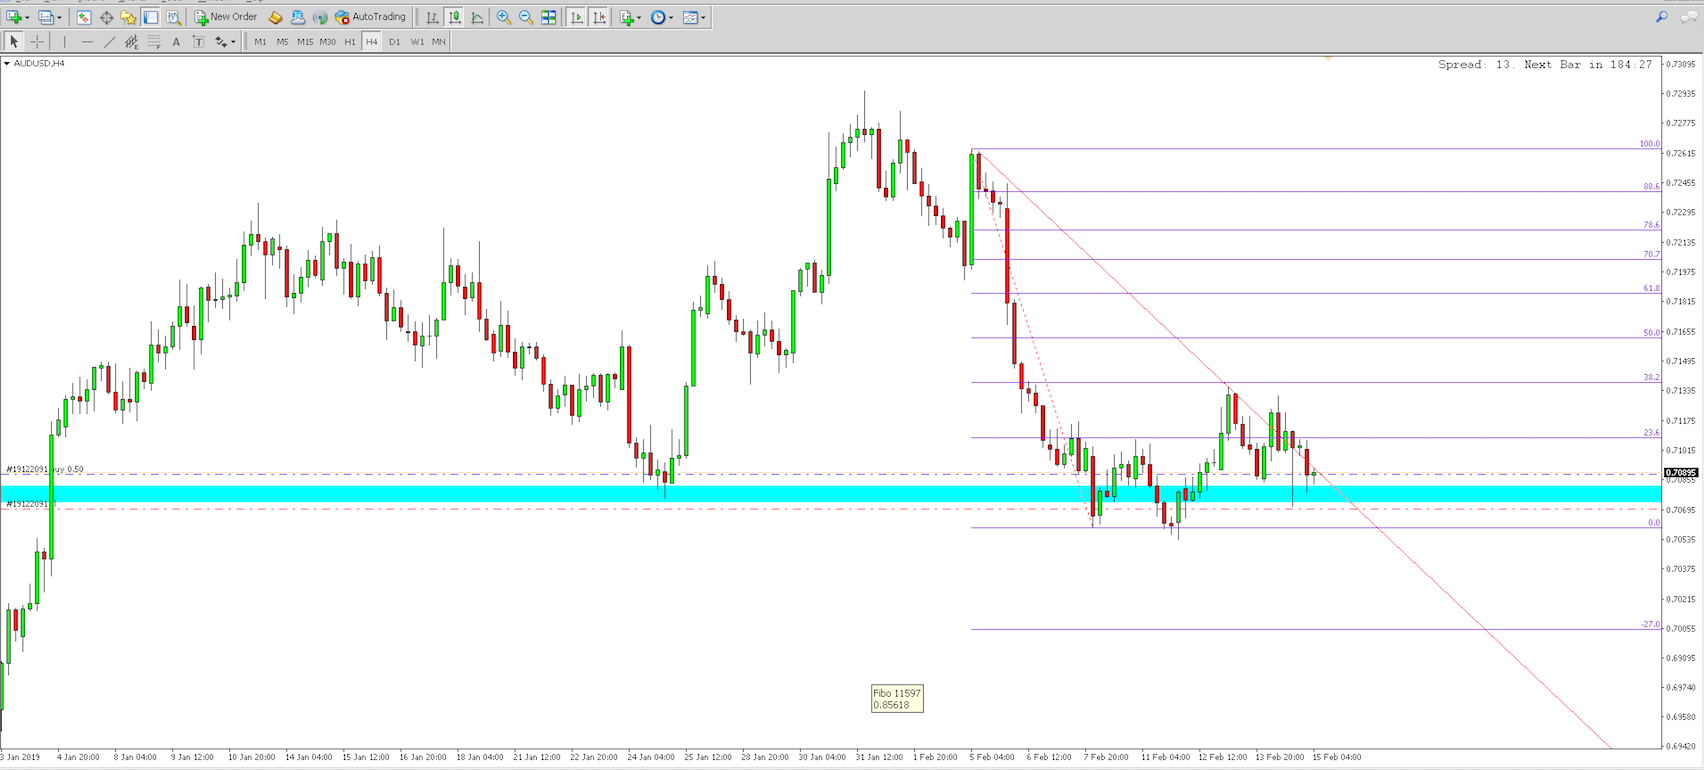
Task: Click the 5 Feb 04:00 time label
Action: [x=992, y=757]
